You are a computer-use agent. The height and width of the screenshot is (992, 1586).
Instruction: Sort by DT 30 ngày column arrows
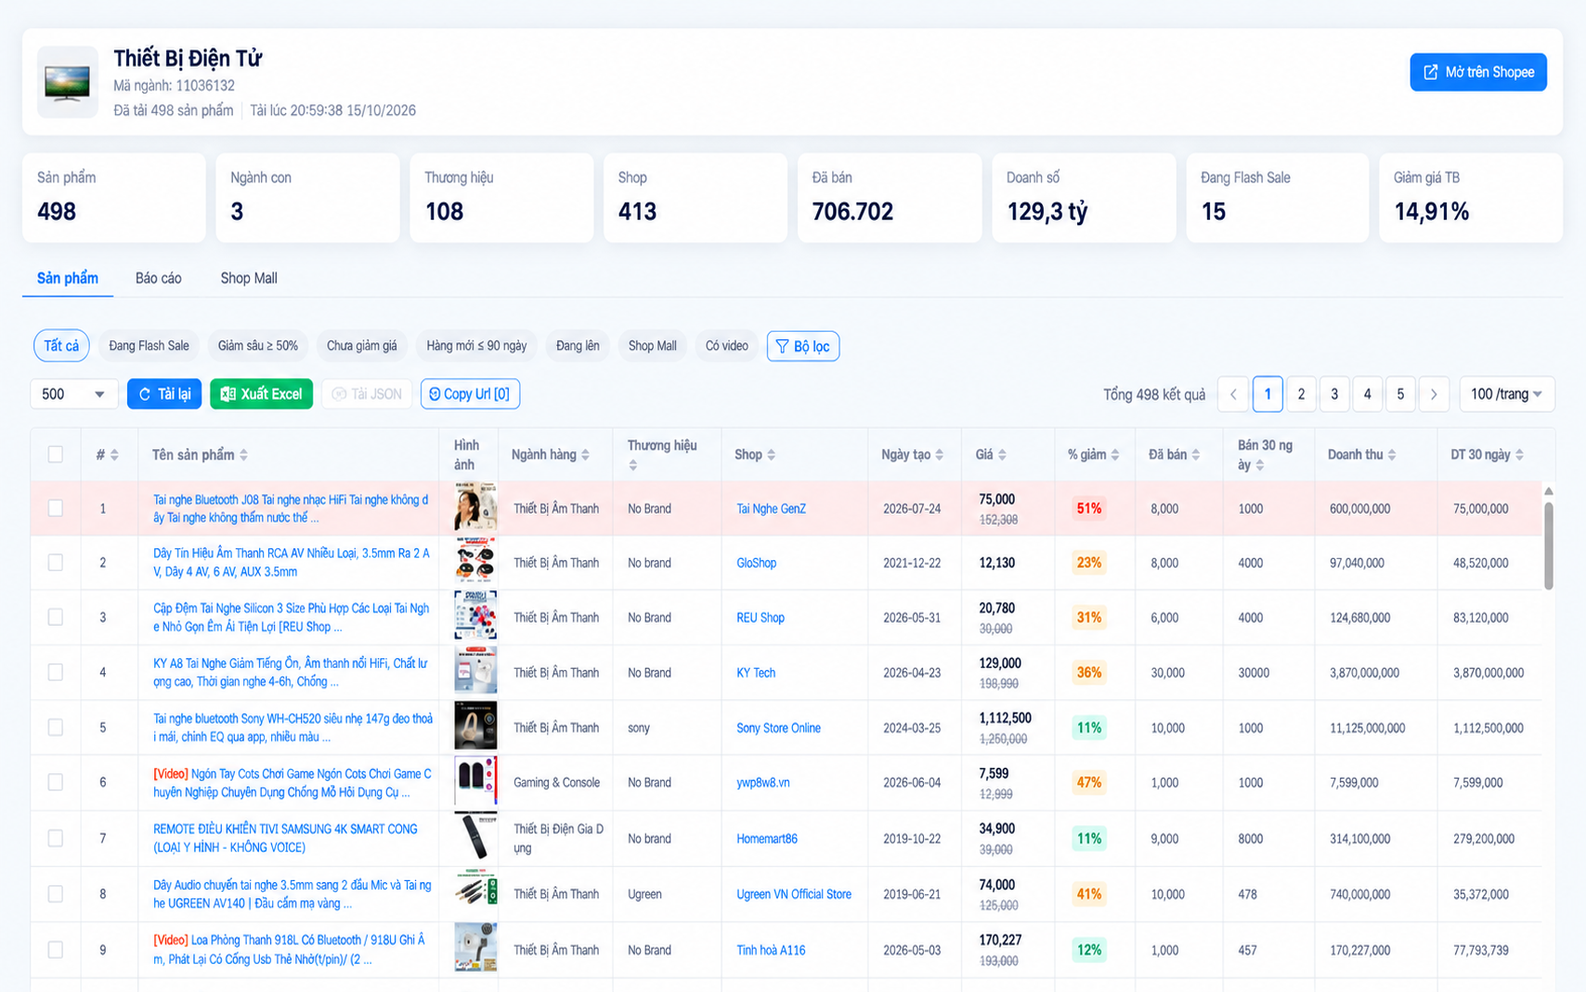tap(1520, 455)
